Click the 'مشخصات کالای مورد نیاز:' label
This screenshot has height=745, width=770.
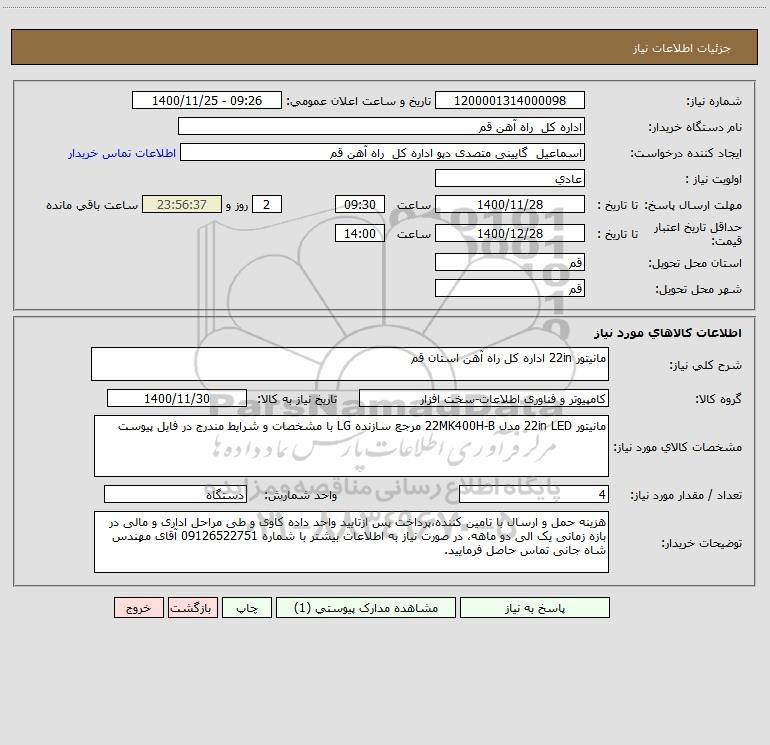678,447
